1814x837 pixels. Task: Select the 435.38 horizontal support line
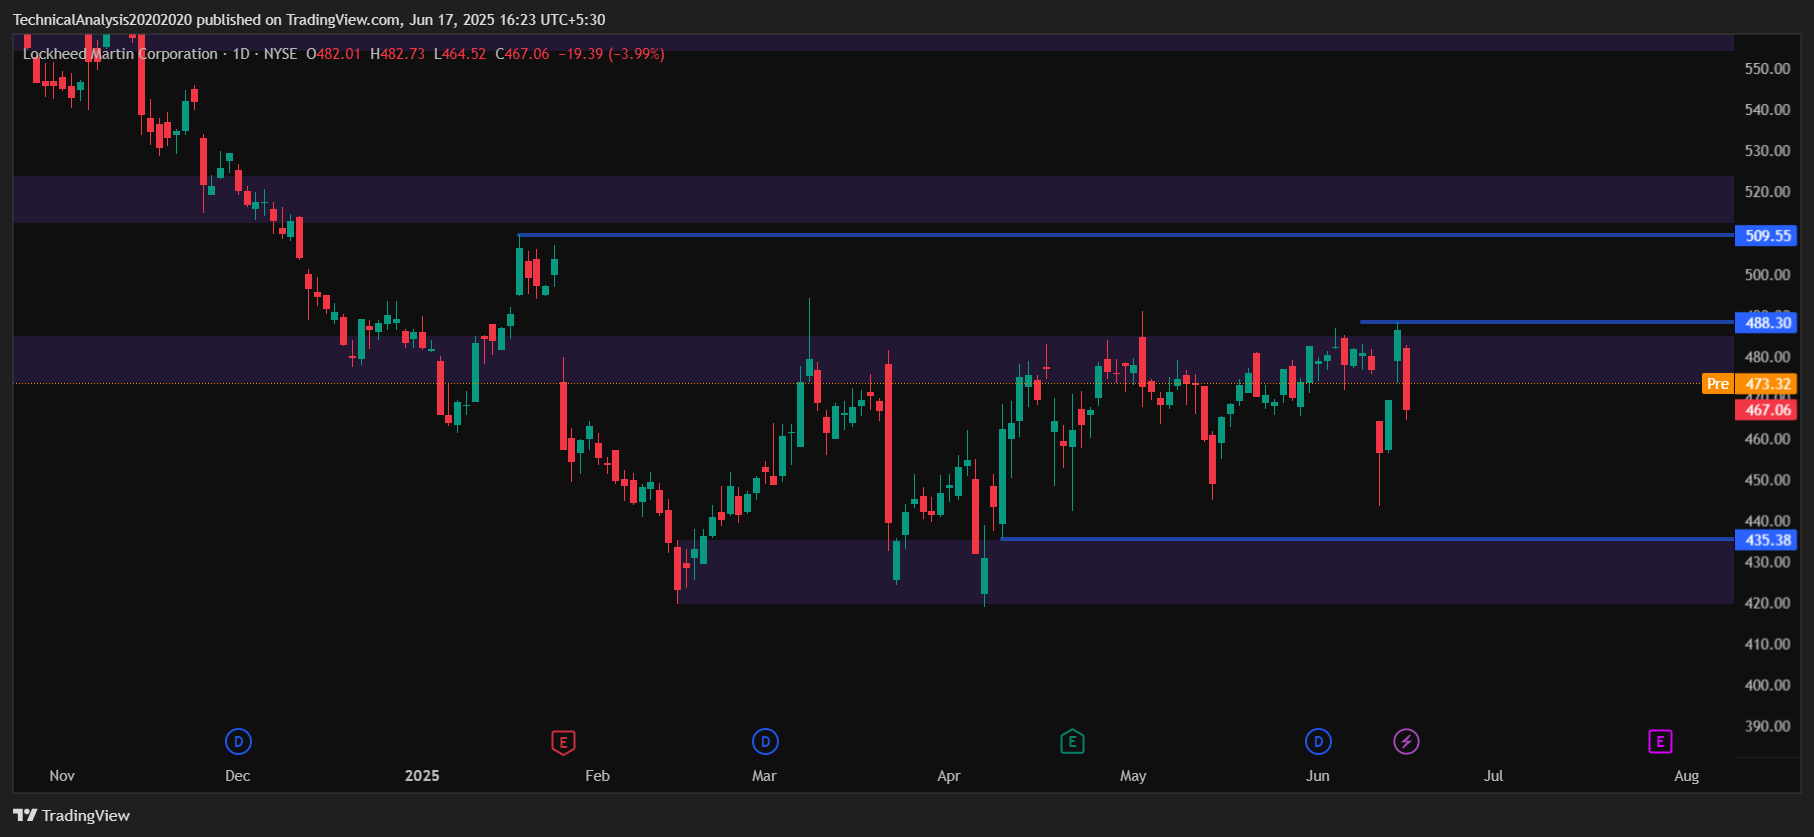pyautogui.click(x=1366, y=539)
